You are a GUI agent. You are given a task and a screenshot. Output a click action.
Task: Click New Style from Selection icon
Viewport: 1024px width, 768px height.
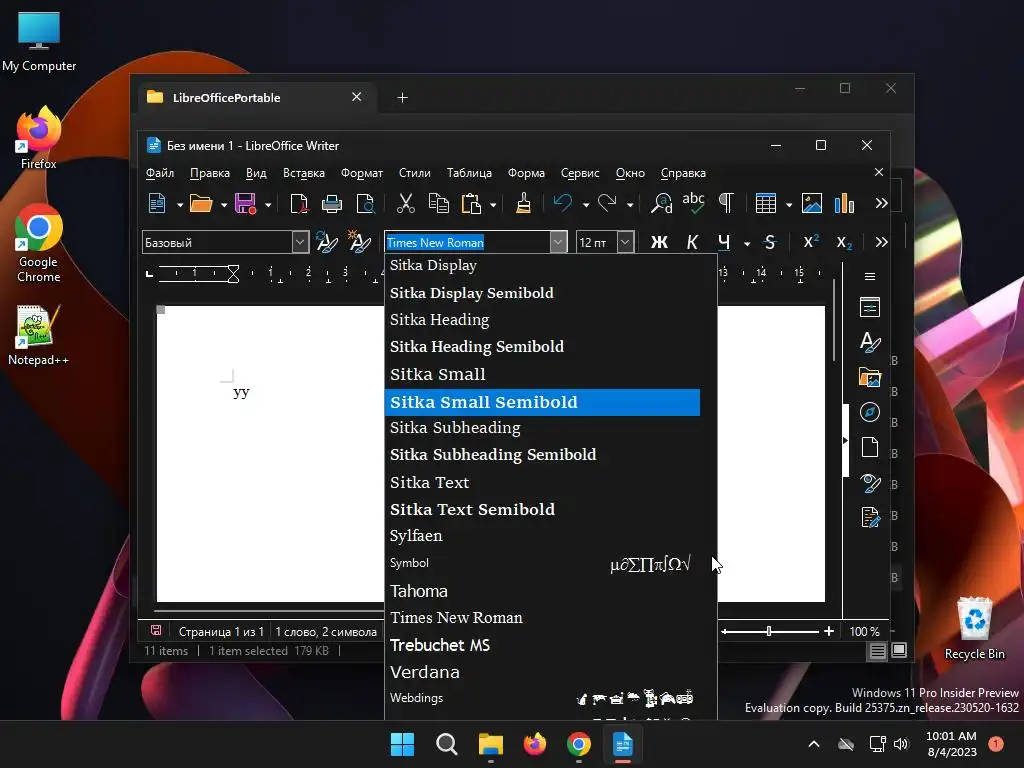(x=359, y=242)
